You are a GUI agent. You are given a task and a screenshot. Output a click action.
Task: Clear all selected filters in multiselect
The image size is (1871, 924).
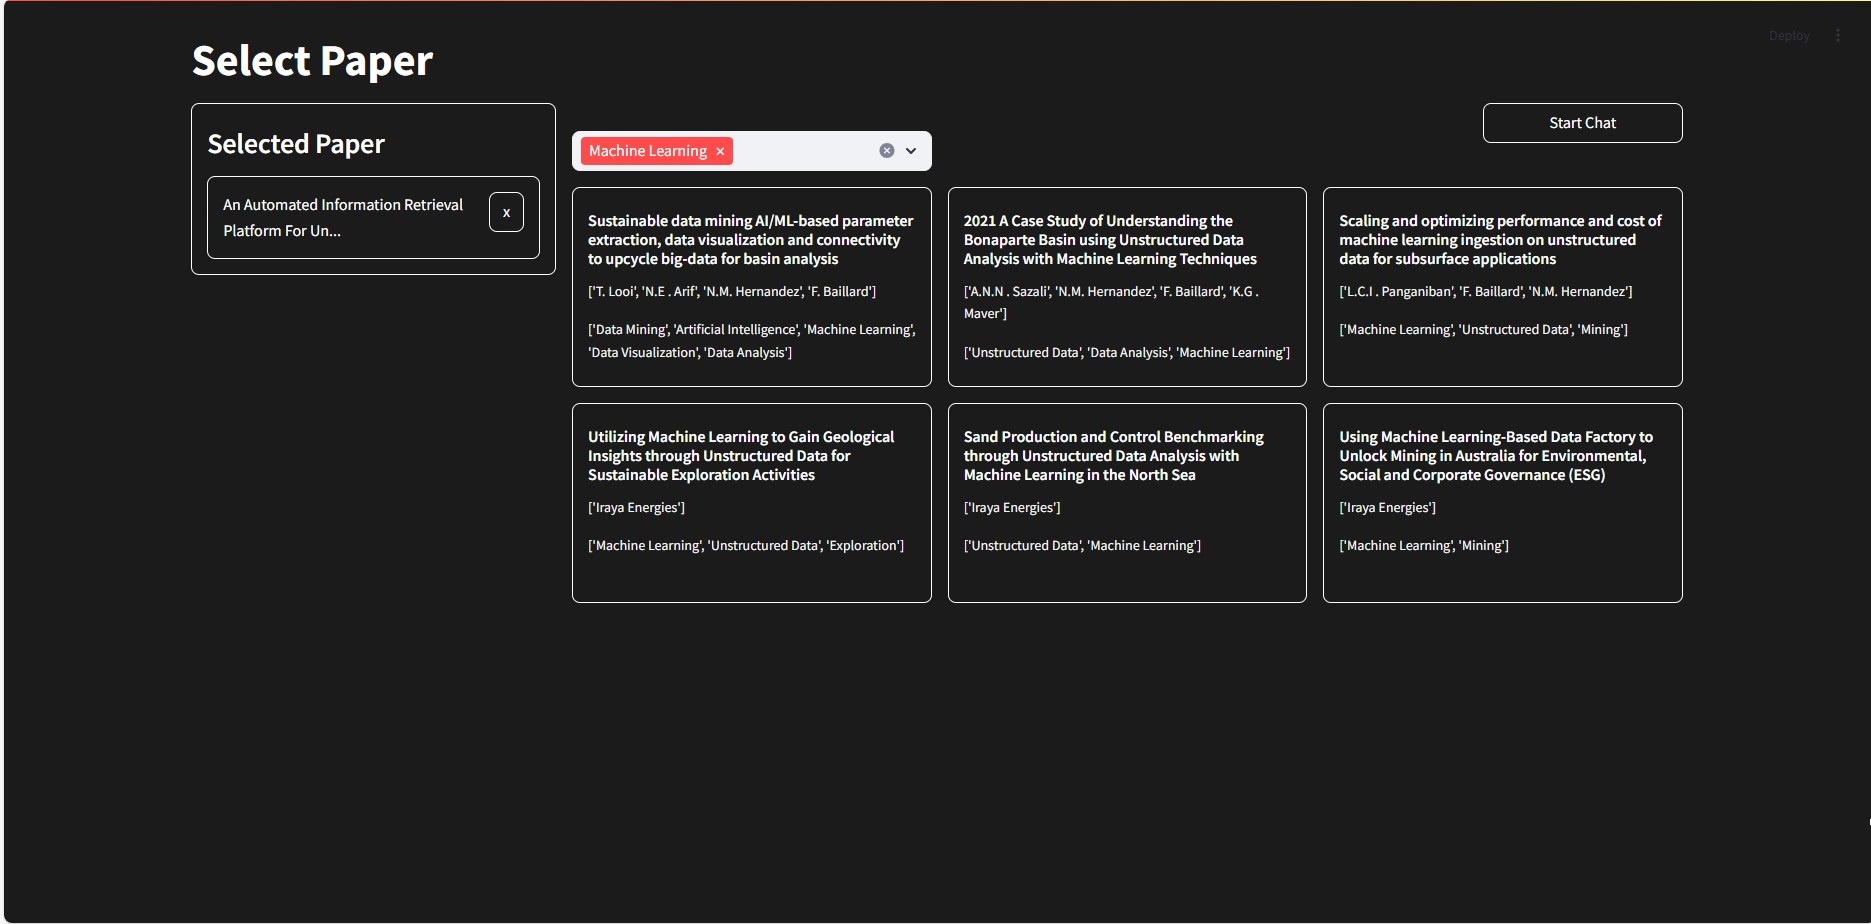tap(886, 151)
